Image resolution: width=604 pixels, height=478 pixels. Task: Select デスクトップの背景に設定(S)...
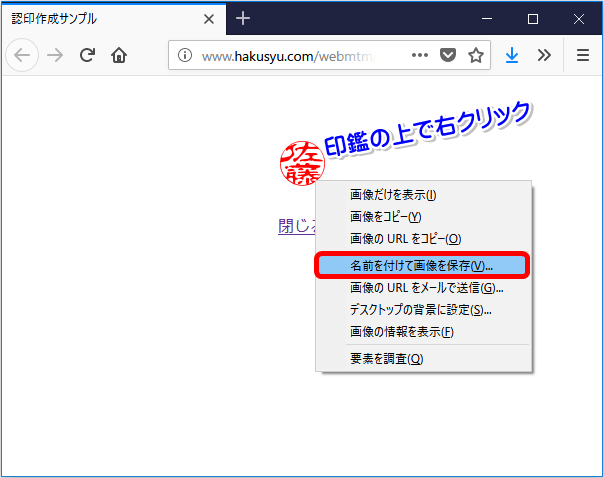[424, 310]
